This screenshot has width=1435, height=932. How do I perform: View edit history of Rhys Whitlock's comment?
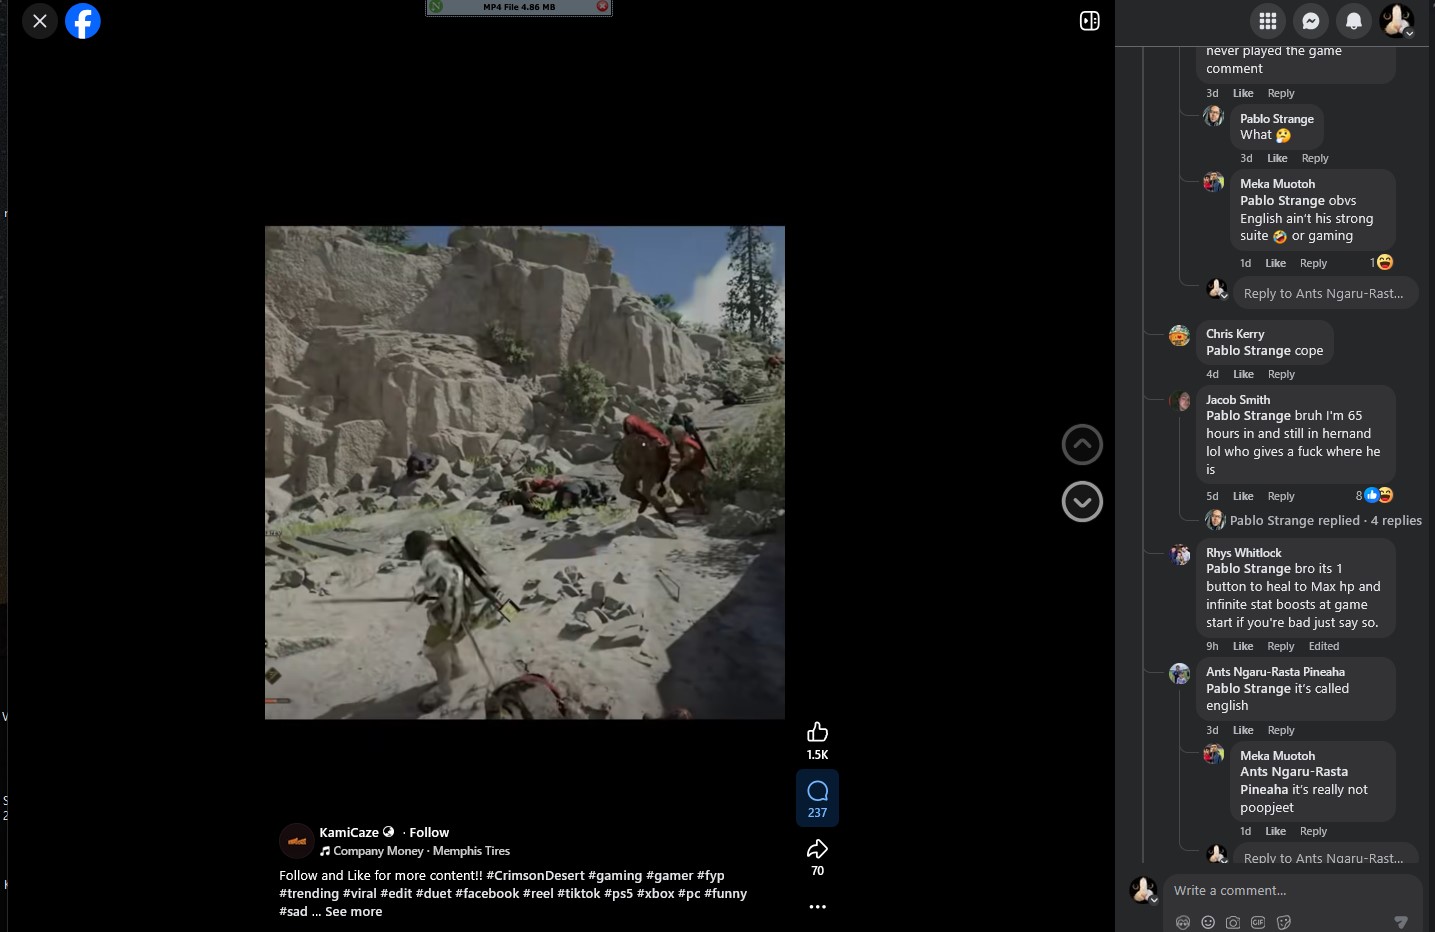pyautogui.click(x=1324, y=646)
